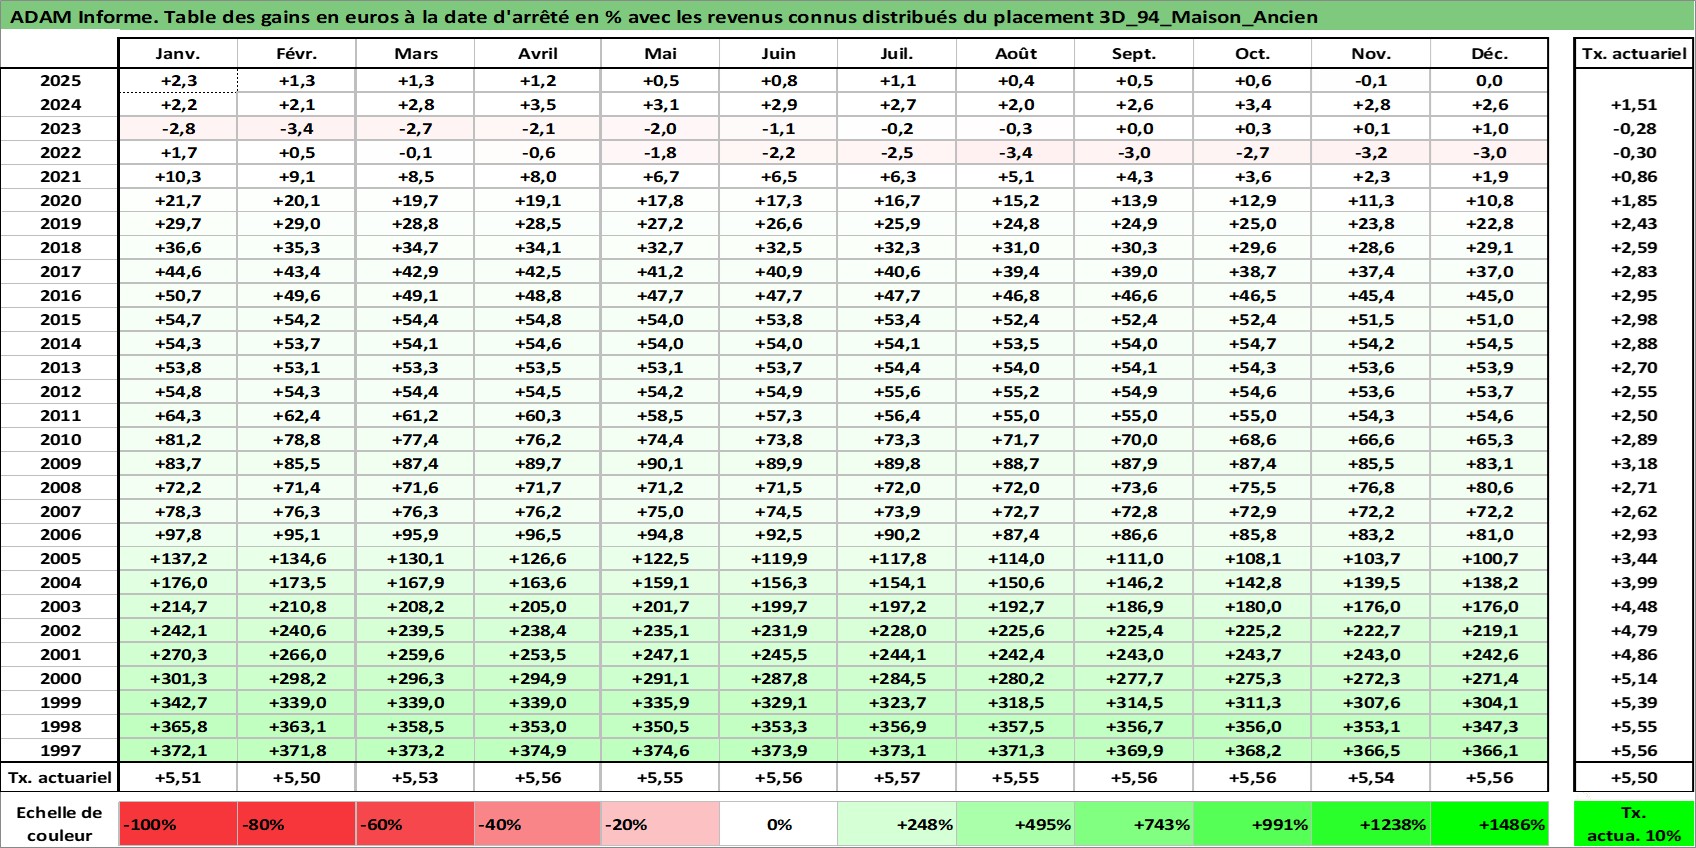Click the Tx. actua. 10% green swatch
1696x848 pixels.
tap(1634, 824)
